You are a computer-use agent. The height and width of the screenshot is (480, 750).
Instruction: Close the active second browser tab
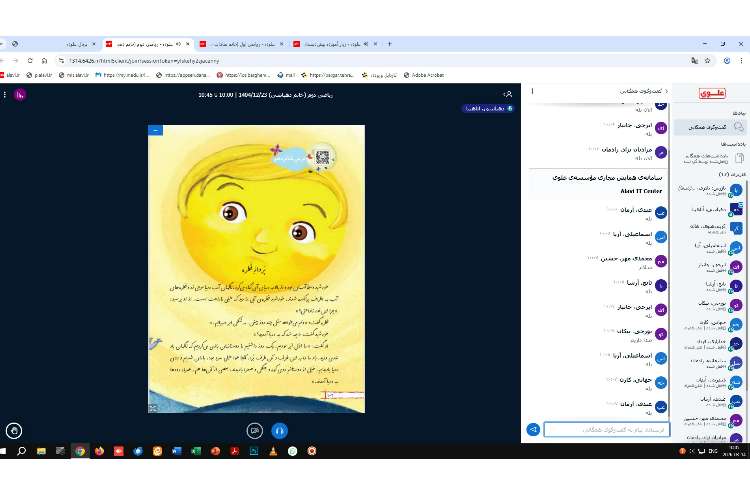point(188,44)
